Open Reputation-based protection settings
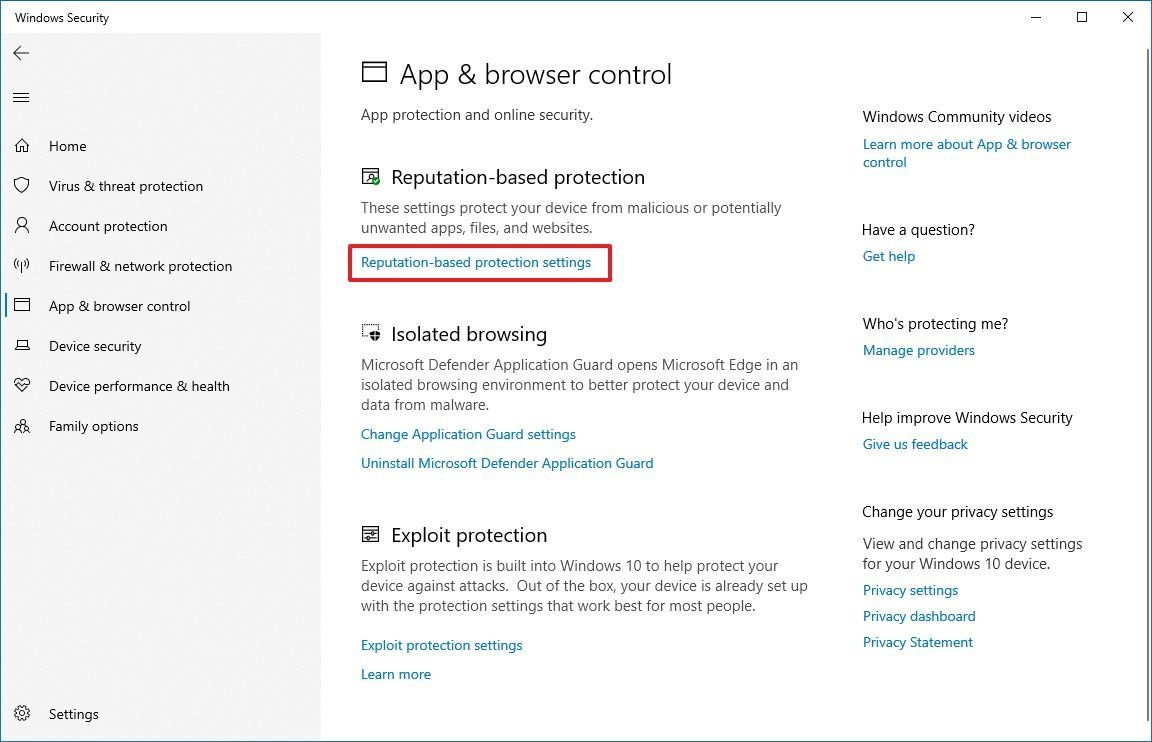The image size is (1152, 742). pyautogui.click(x=477, y=262)
